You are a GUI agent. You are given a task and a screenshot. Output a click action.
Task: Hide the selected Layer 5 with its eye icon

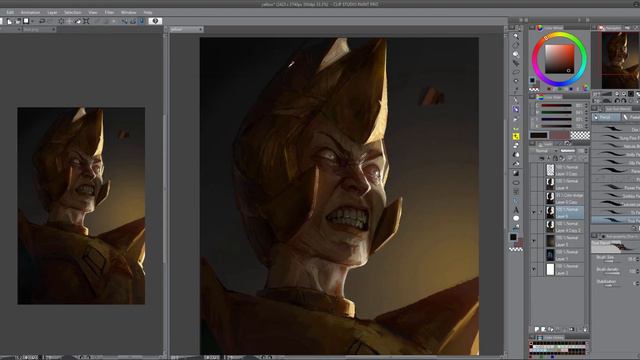click(x=534, y=212)
